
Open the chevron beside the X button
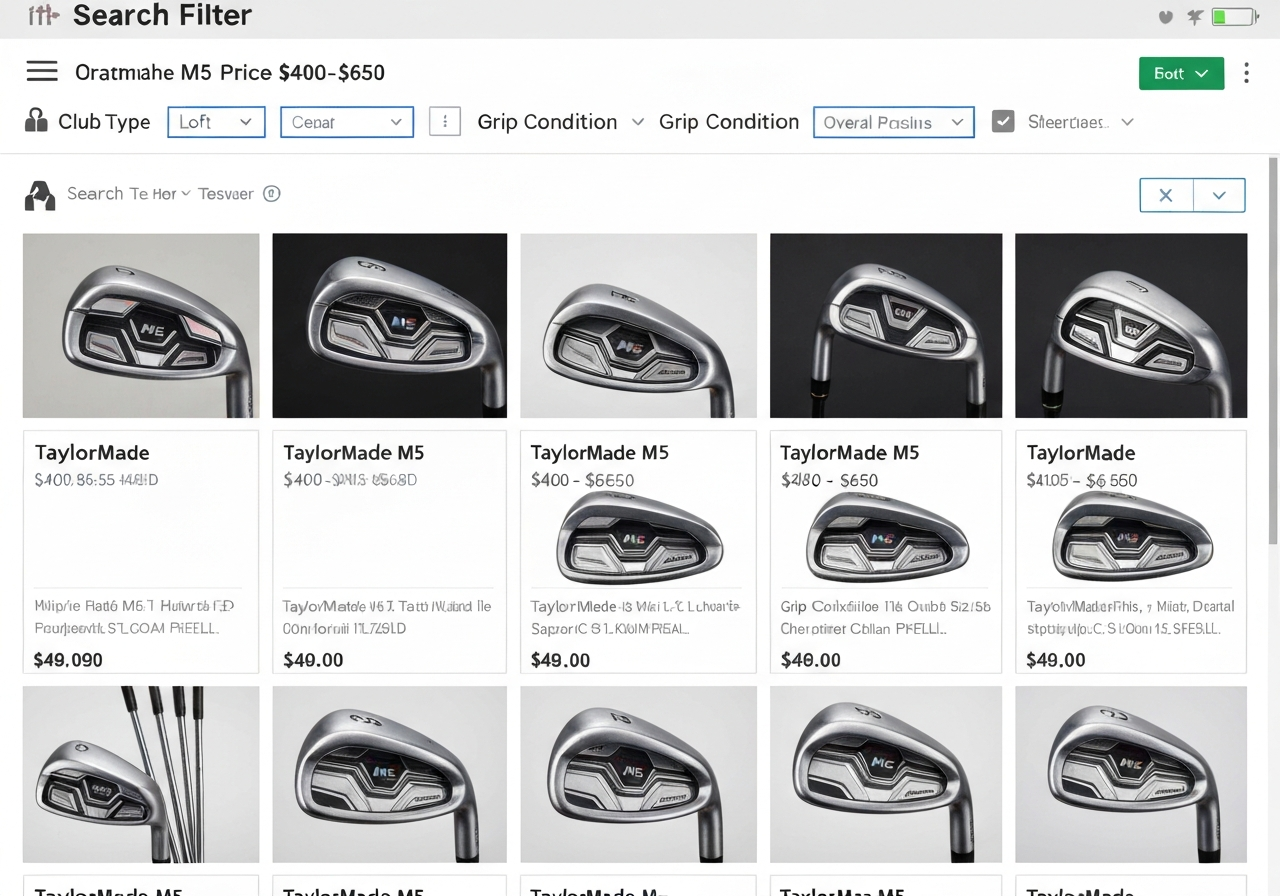click(x=1219, y=195)
